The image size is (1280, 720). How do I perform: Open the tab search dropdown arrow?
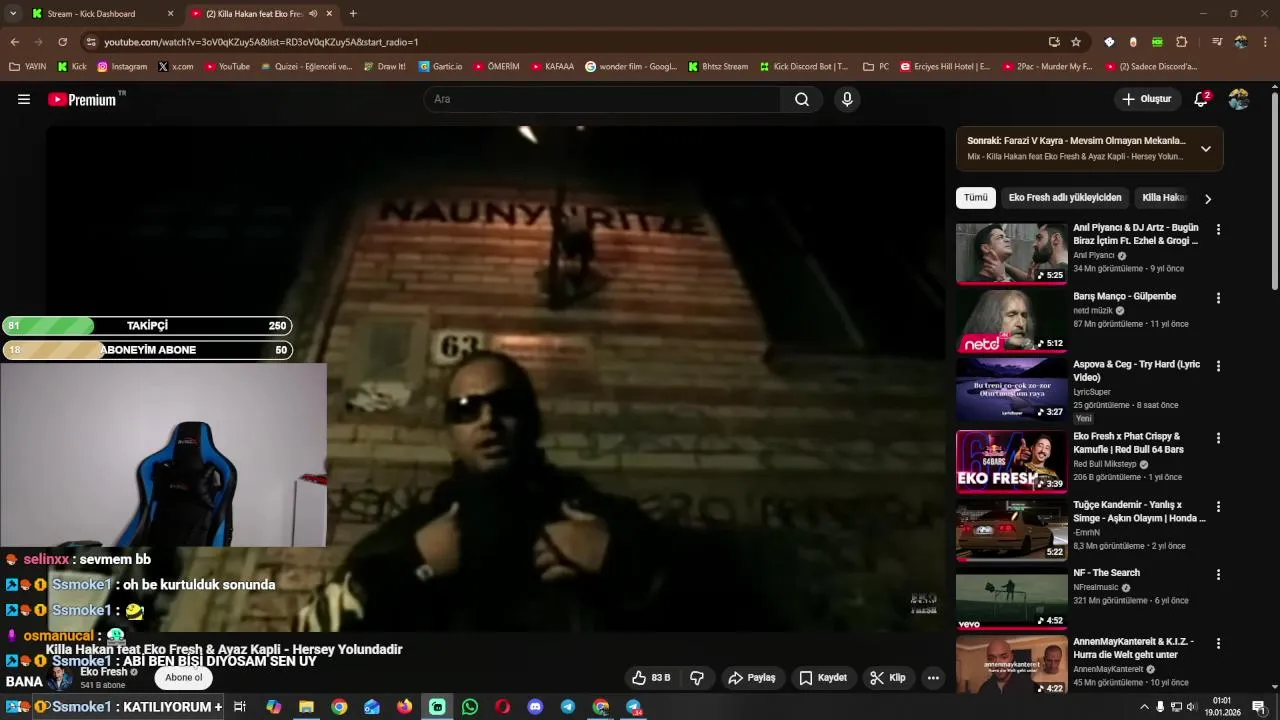[12, 14]
